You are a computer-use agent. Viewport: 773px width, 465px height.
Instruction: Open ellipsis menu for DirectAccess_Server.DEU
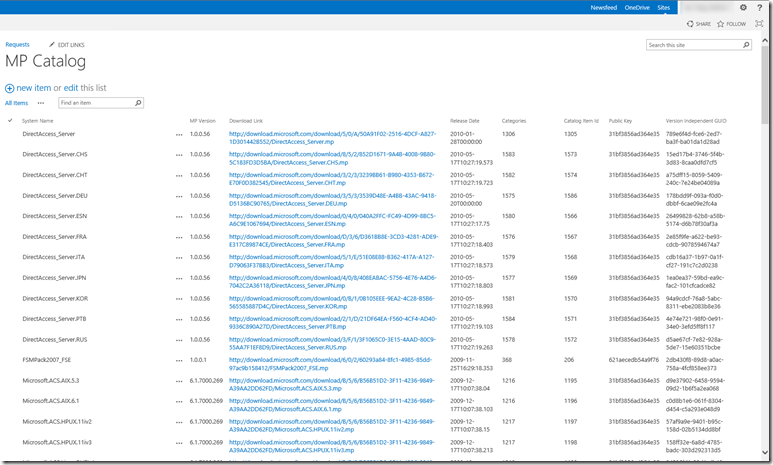(179, 196)
